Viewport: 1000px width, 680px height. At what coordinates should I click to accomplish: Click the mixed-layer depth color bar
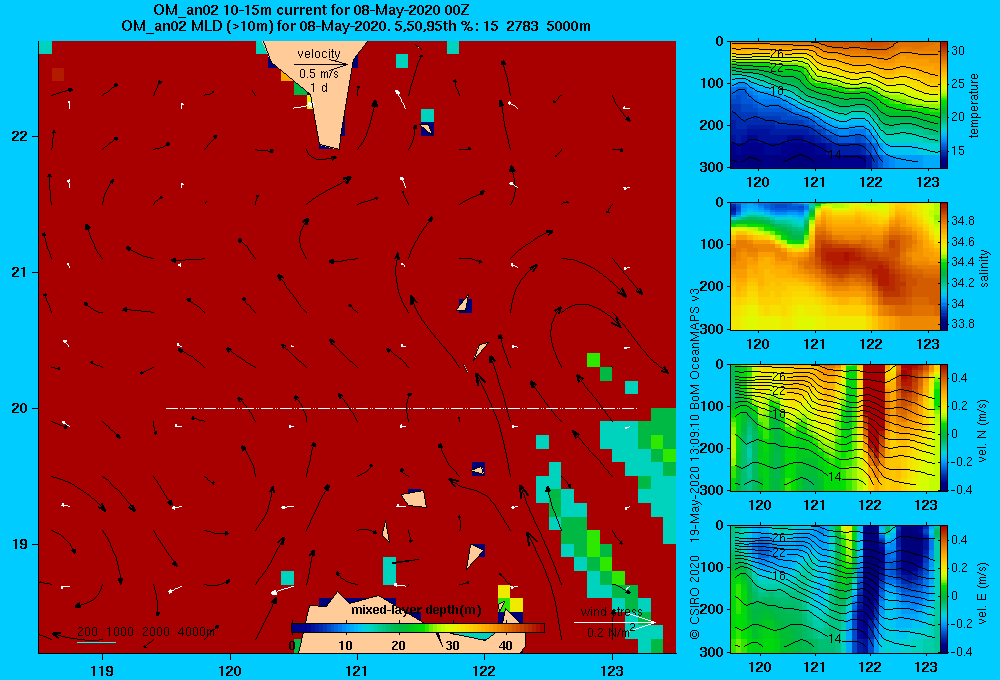(418, 628)
